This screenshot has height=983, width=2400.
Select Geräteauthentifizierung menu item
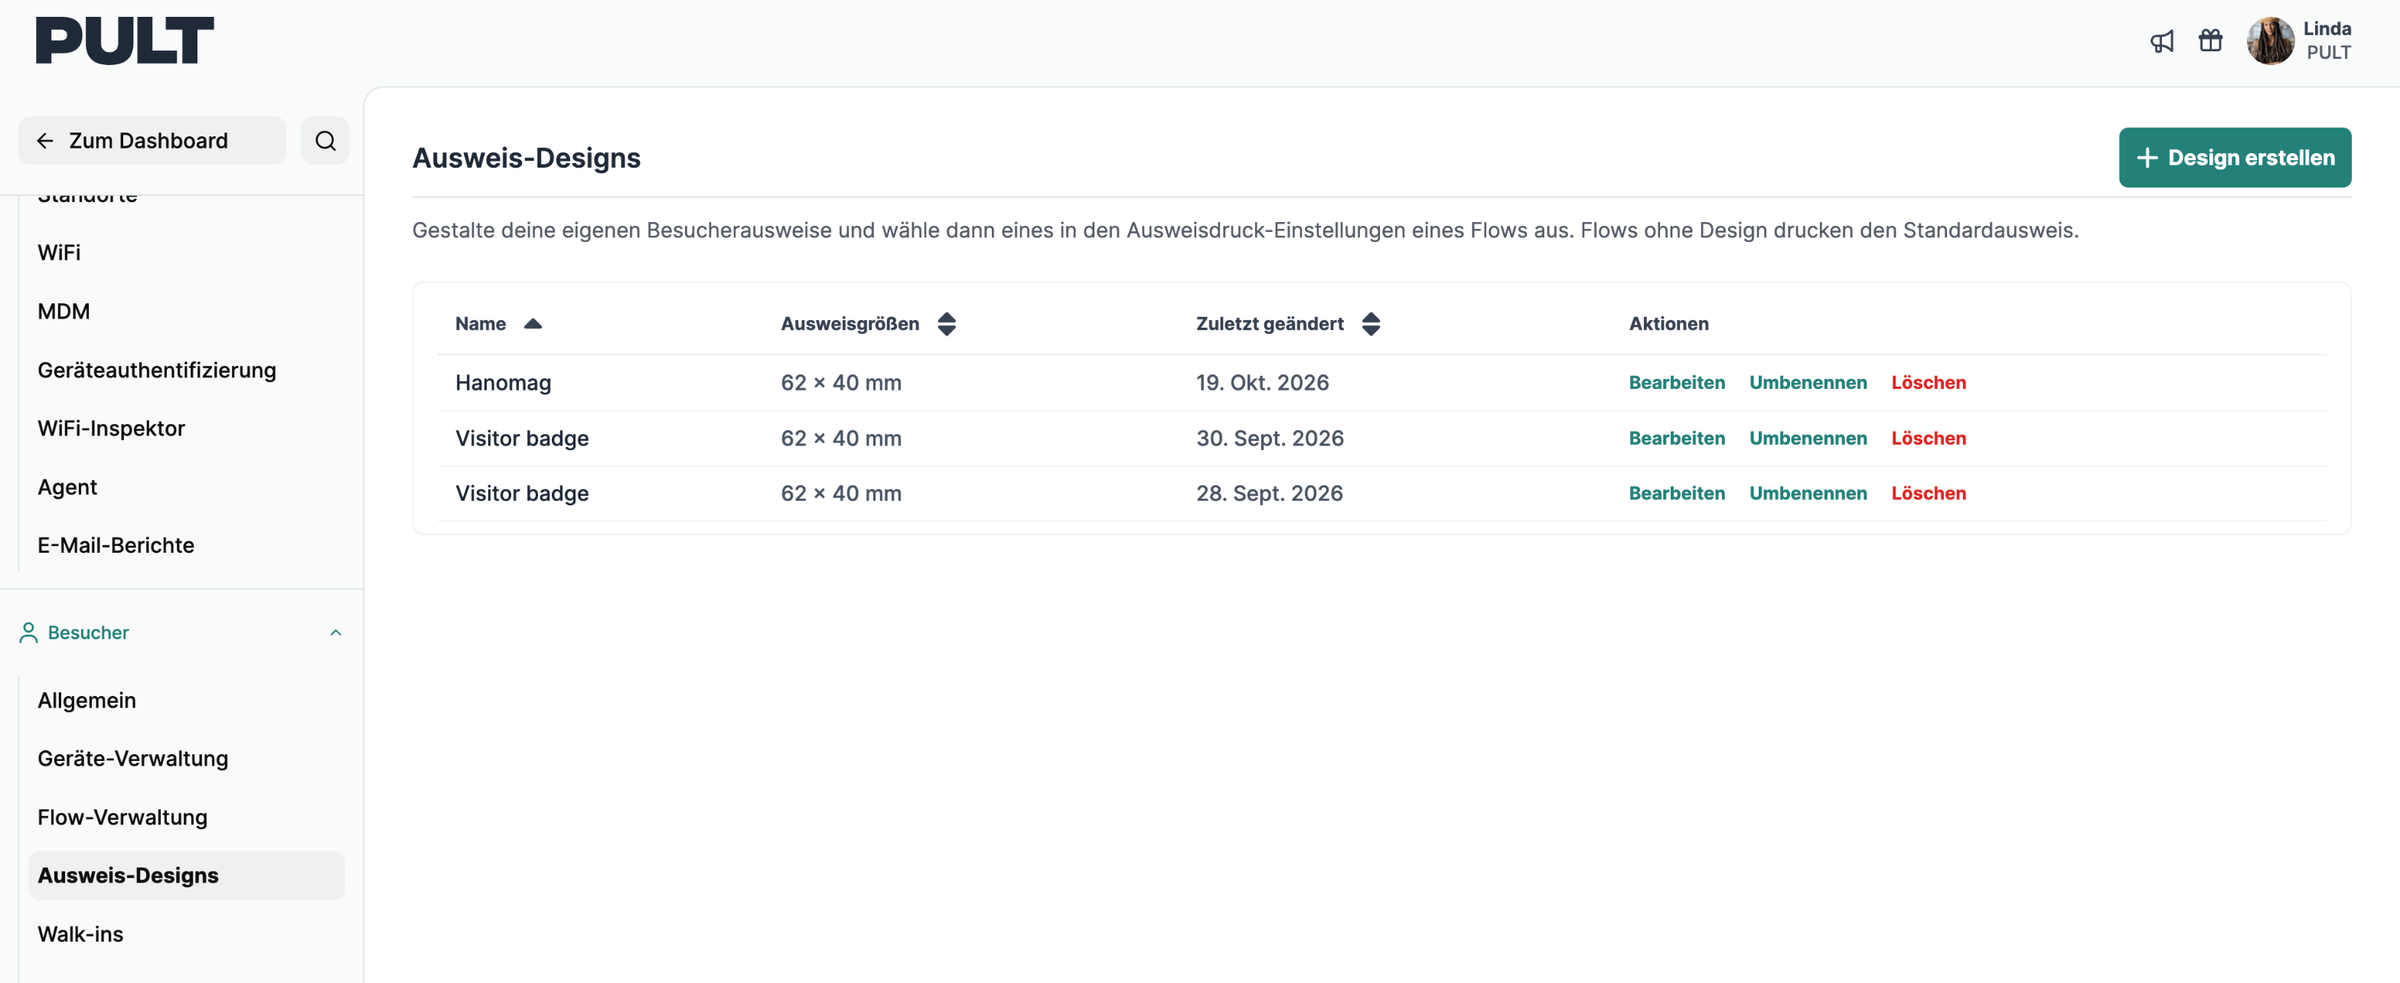click(x=157, y=371)
